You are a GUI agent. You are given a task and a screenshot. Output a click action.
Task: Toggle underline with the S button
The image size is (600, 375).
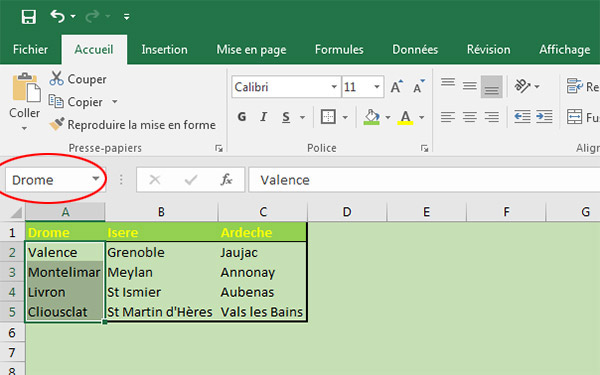[x=286, y=117]
